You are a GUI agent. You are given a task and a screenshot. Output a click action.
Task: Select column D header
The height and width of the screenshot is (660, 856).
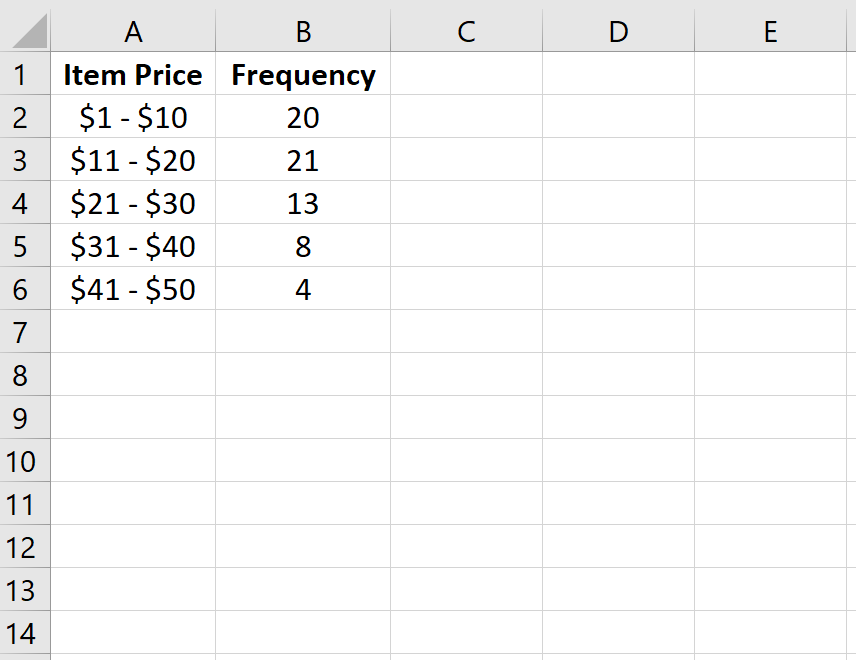point(618,31)
